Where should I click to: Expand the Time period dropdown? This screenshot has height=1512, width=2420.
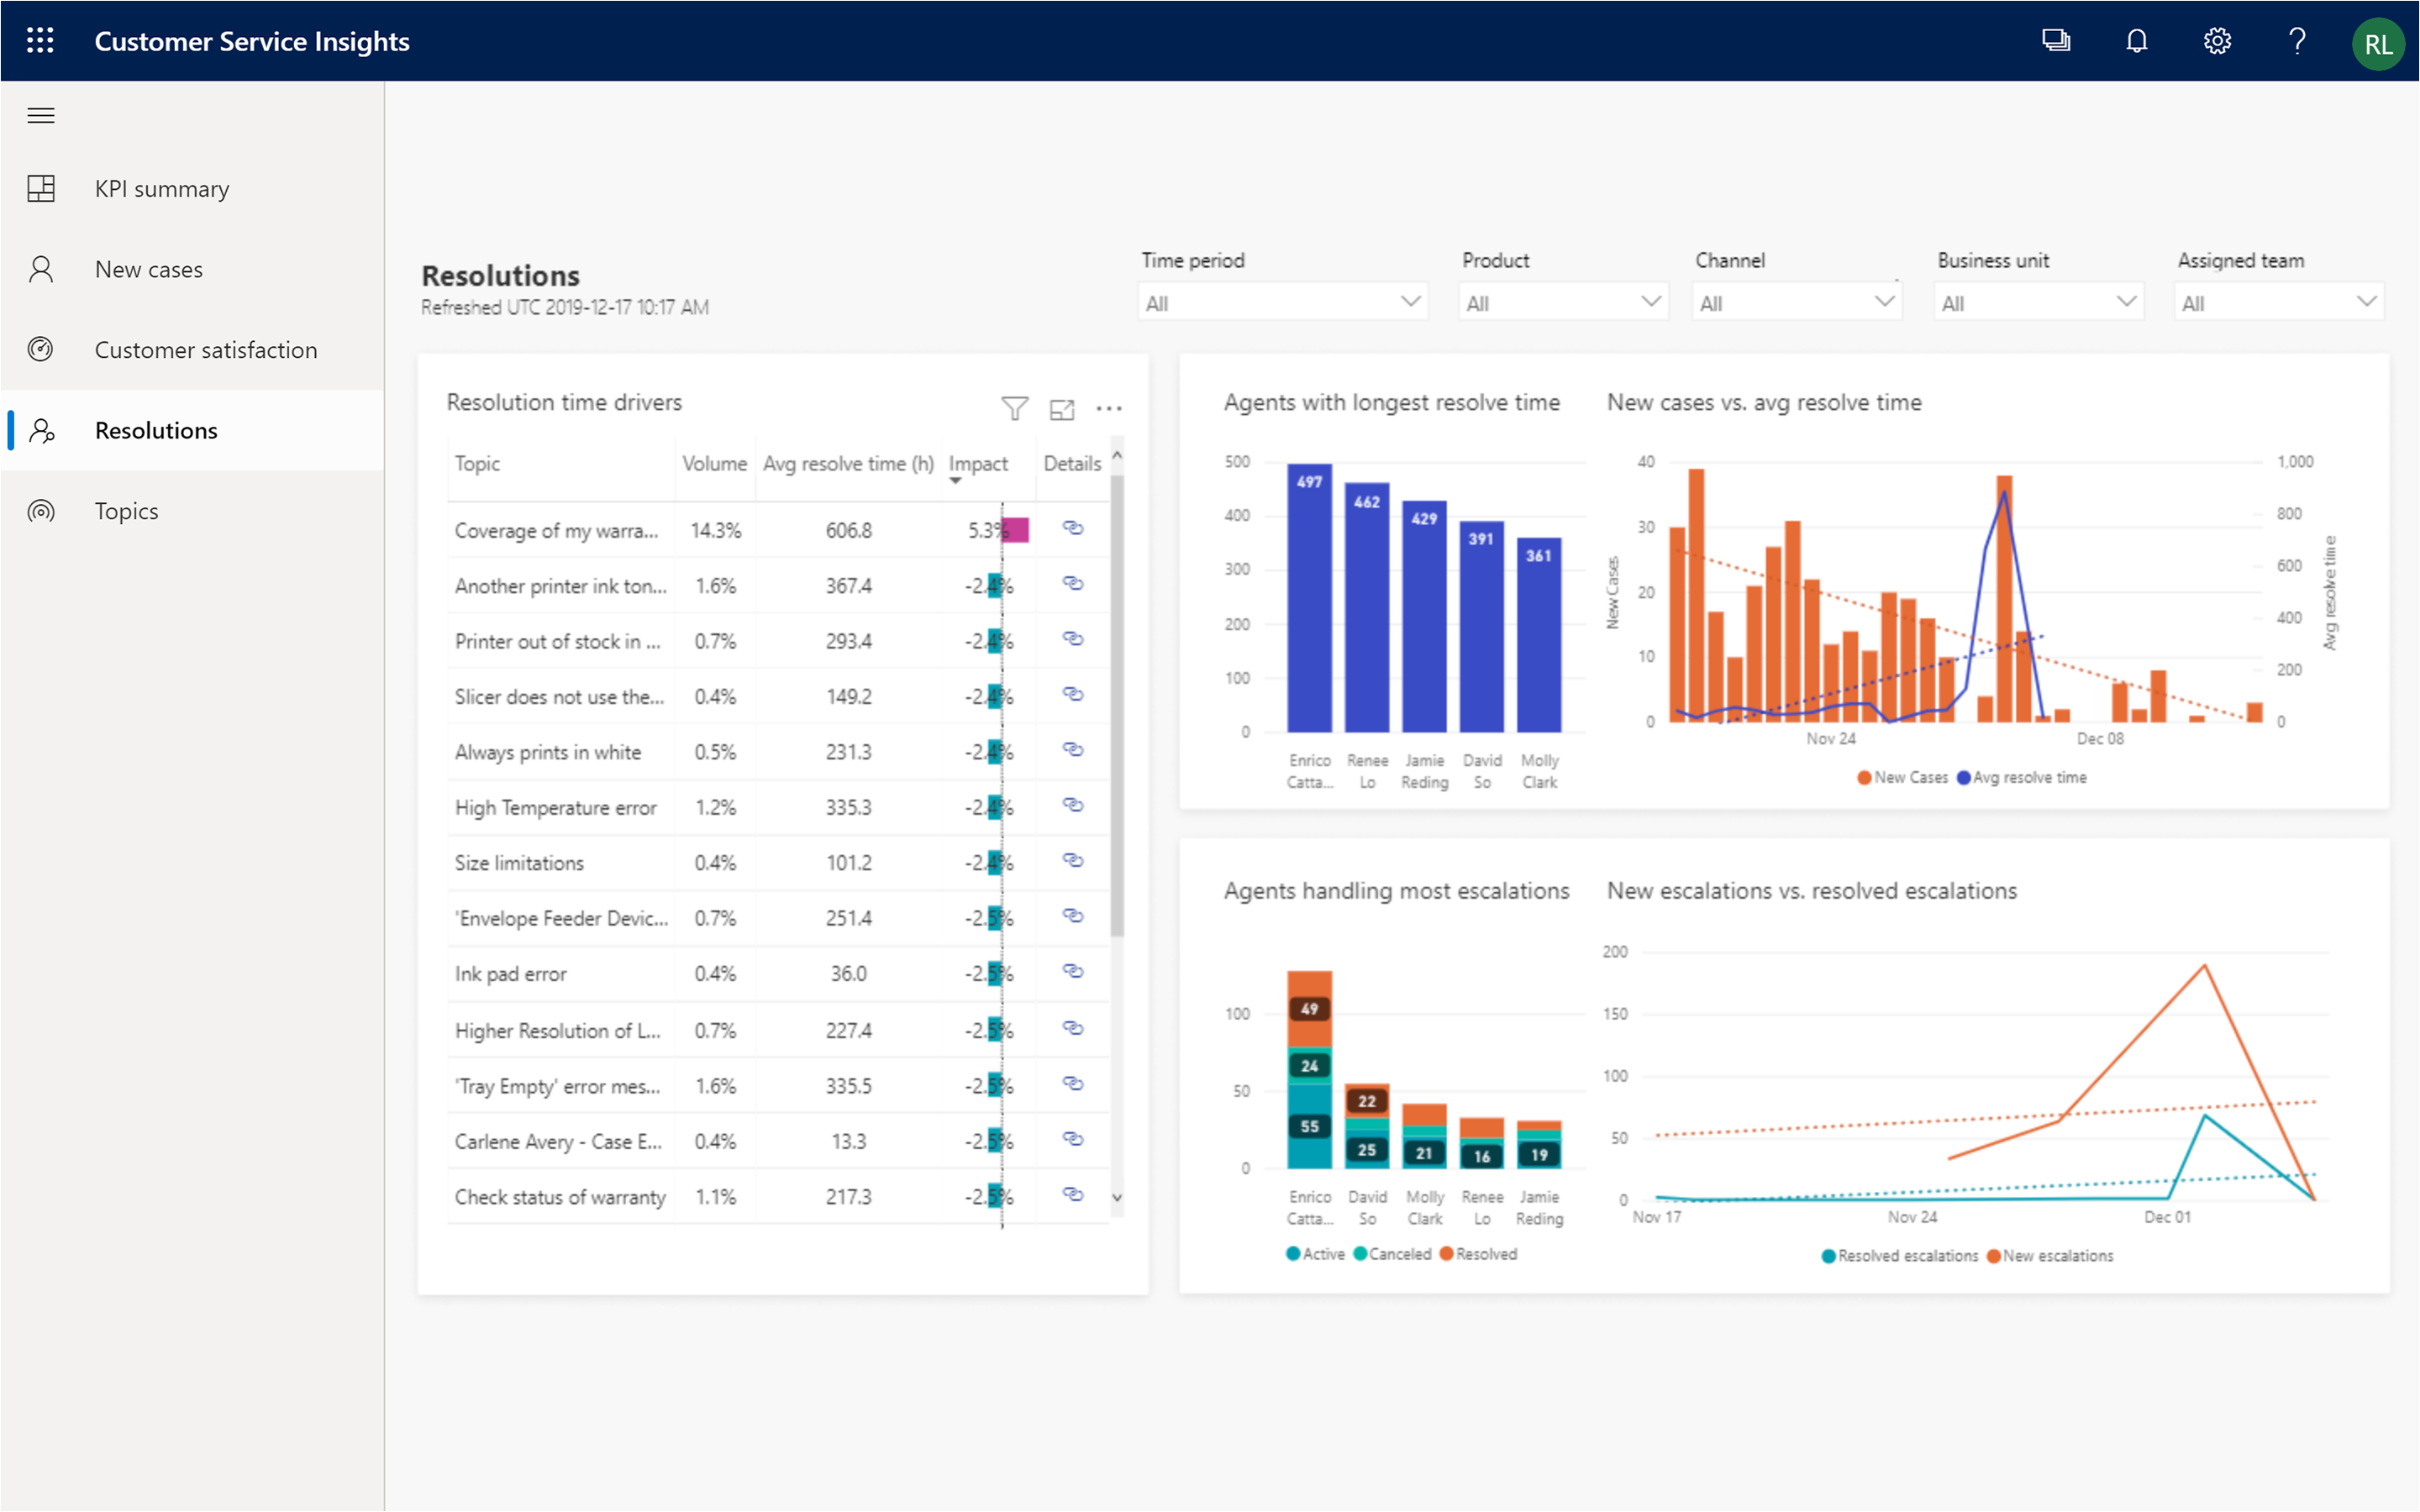tap(1283, 302)
